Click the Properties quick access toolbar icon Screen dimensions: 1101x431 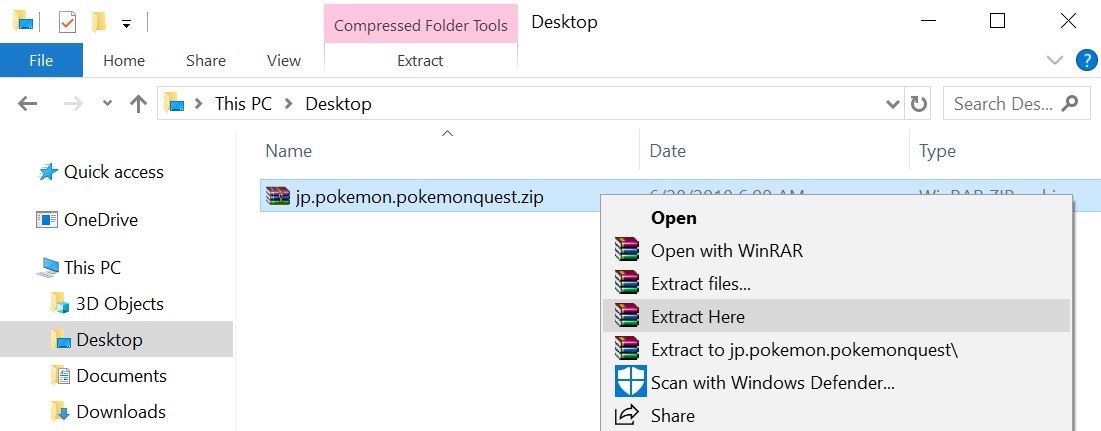(67, 22)
